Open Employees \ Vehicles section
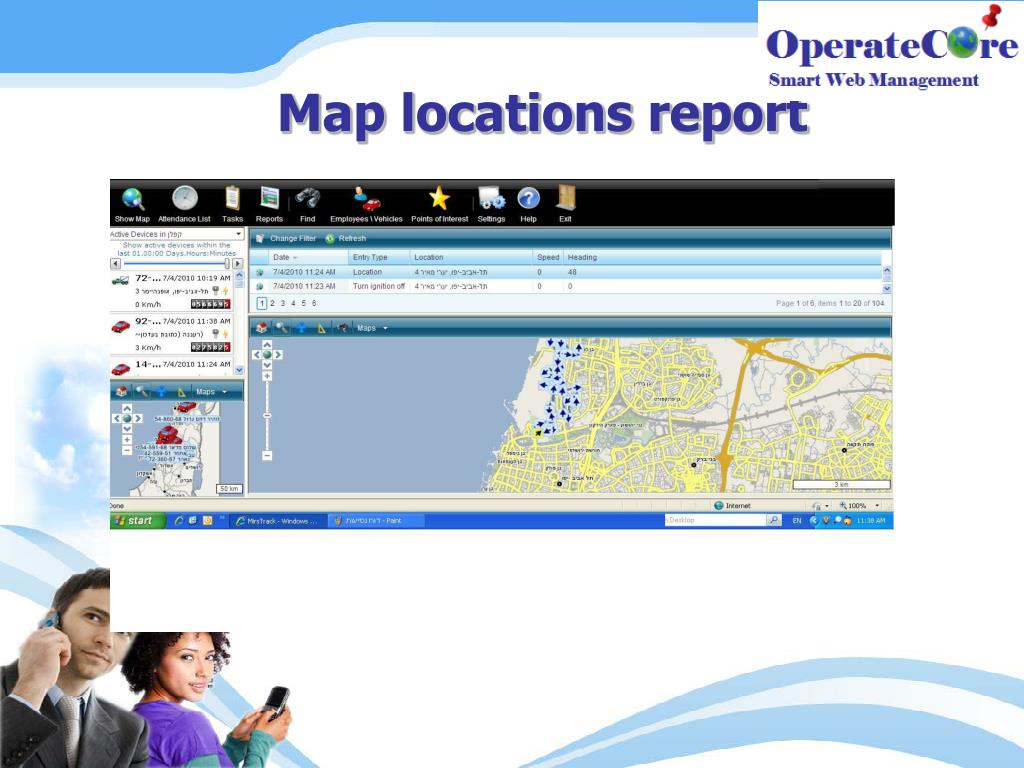 [366, 205]
